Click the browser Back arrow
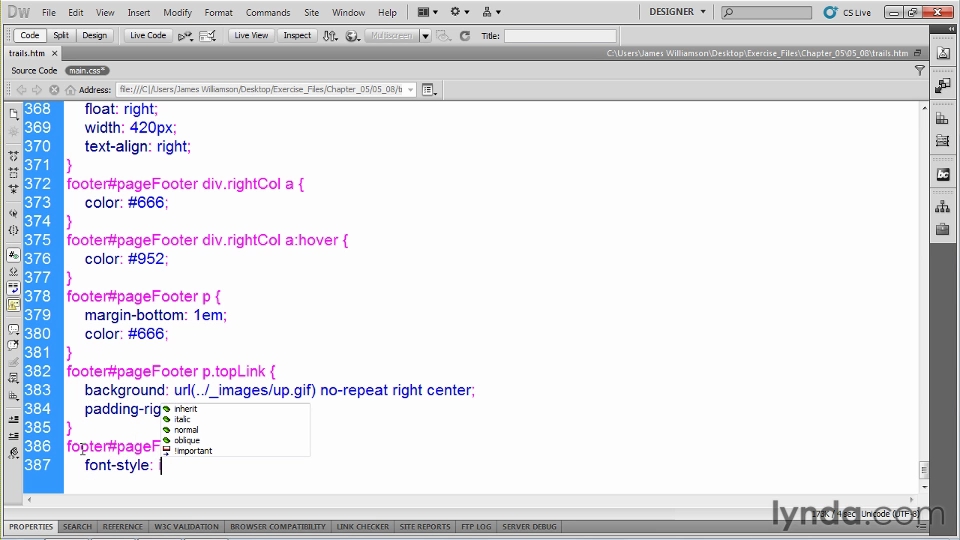 21,89
